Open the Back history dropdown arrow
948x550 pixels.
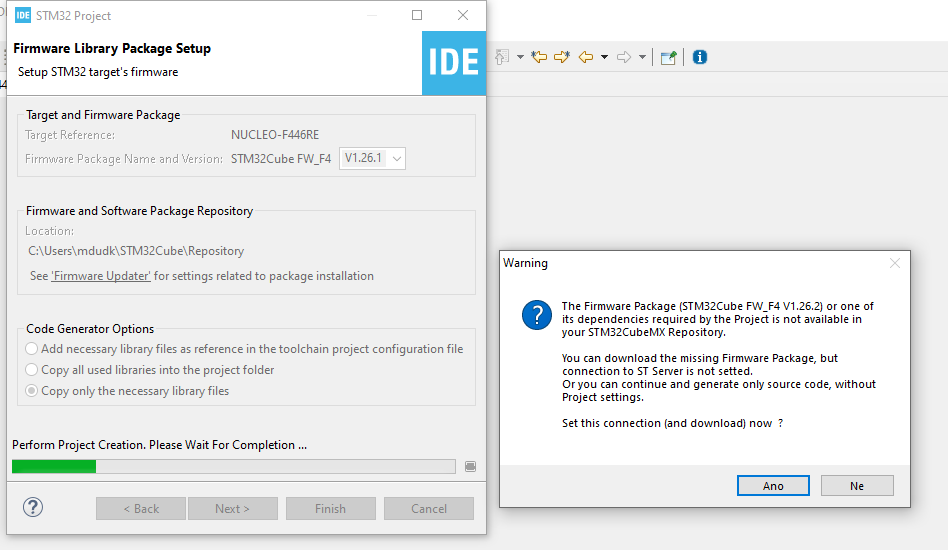pyautogui.click(x=604, y=57)
